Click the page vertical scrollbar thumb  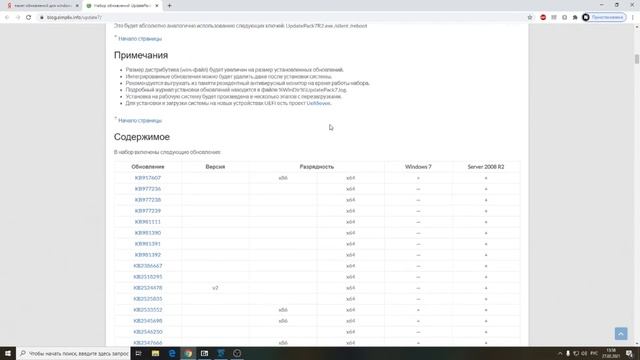(x=636, y=59)
